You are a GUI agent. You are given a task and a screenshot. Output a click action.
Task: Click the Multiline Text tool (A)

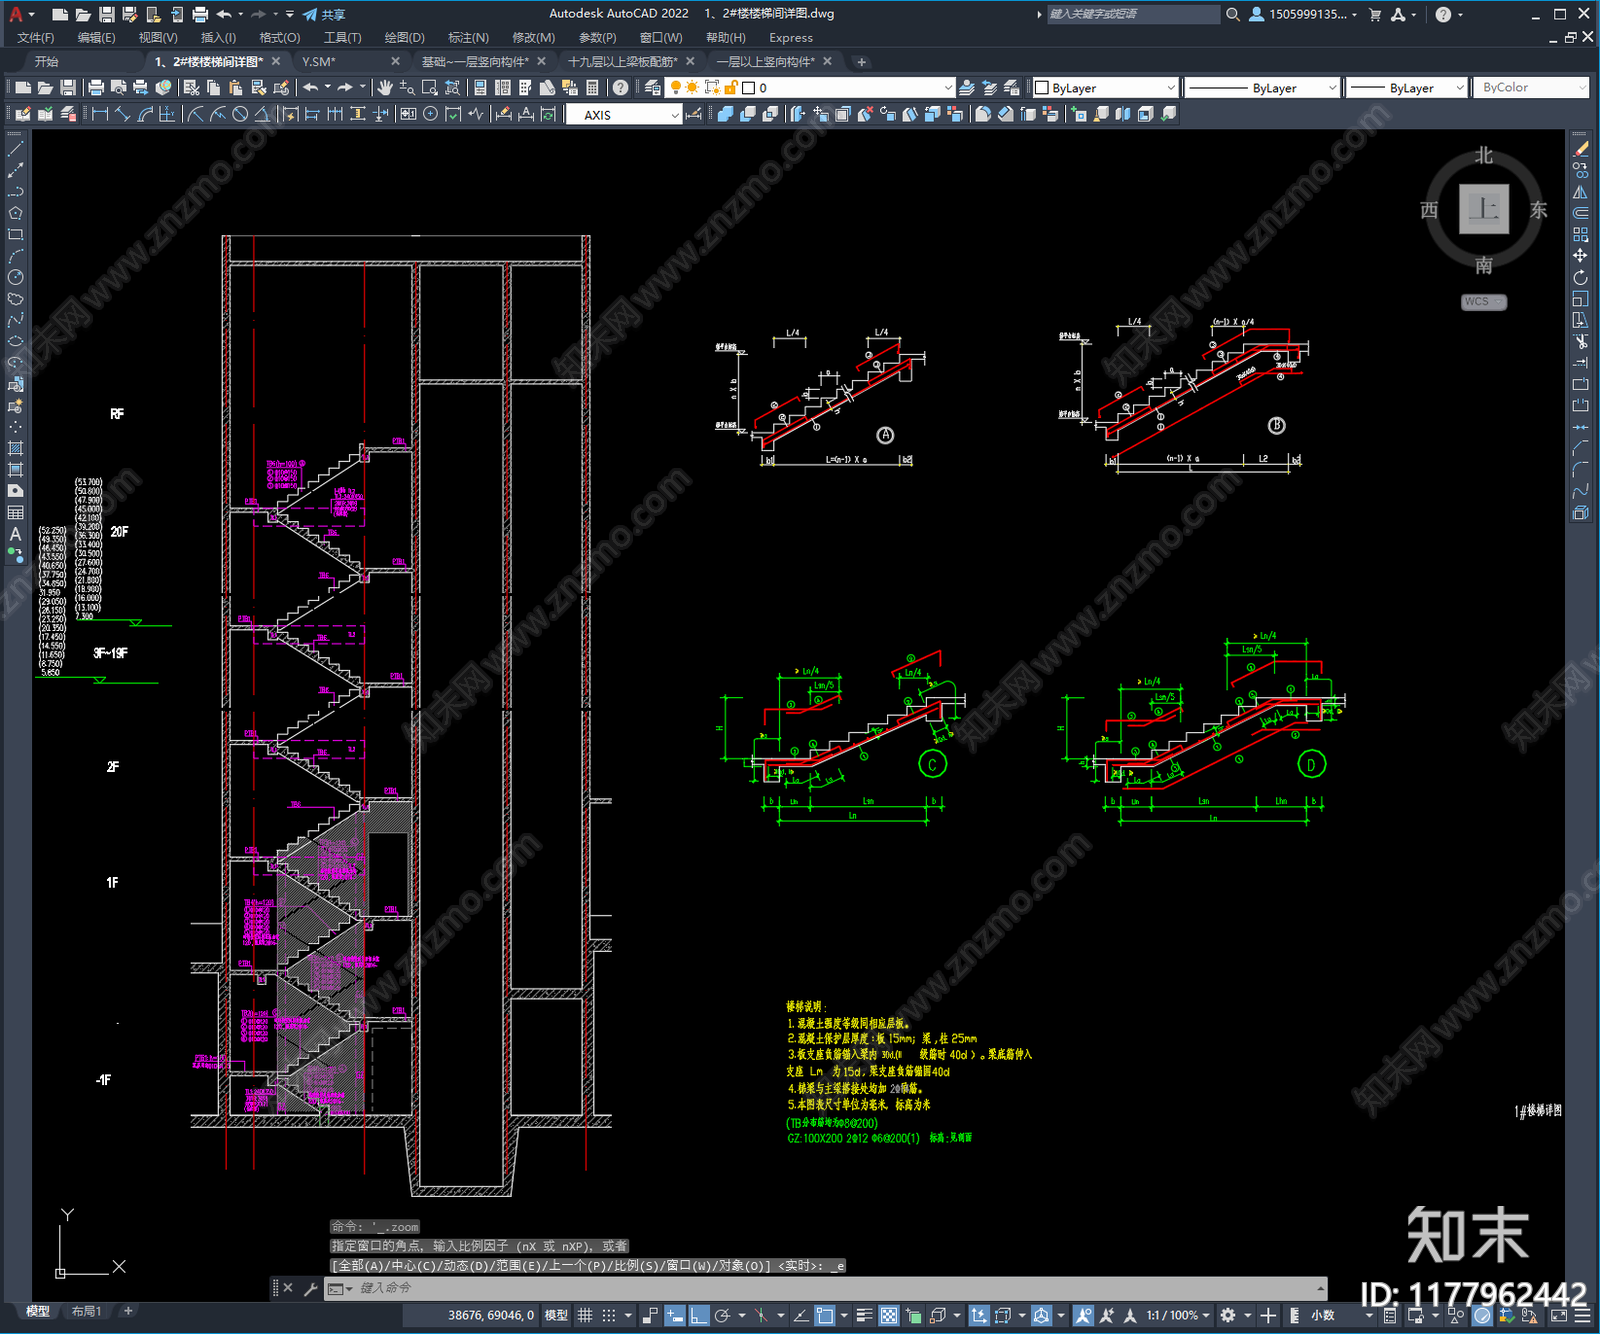click(x=15, y=534)
